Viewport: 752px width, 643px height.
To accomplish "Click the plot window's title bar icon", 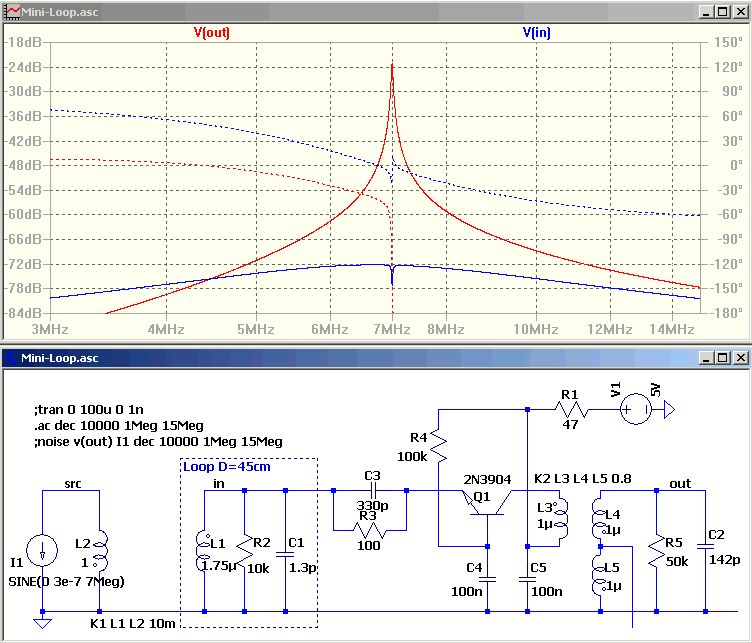I will tap(12, 12).
